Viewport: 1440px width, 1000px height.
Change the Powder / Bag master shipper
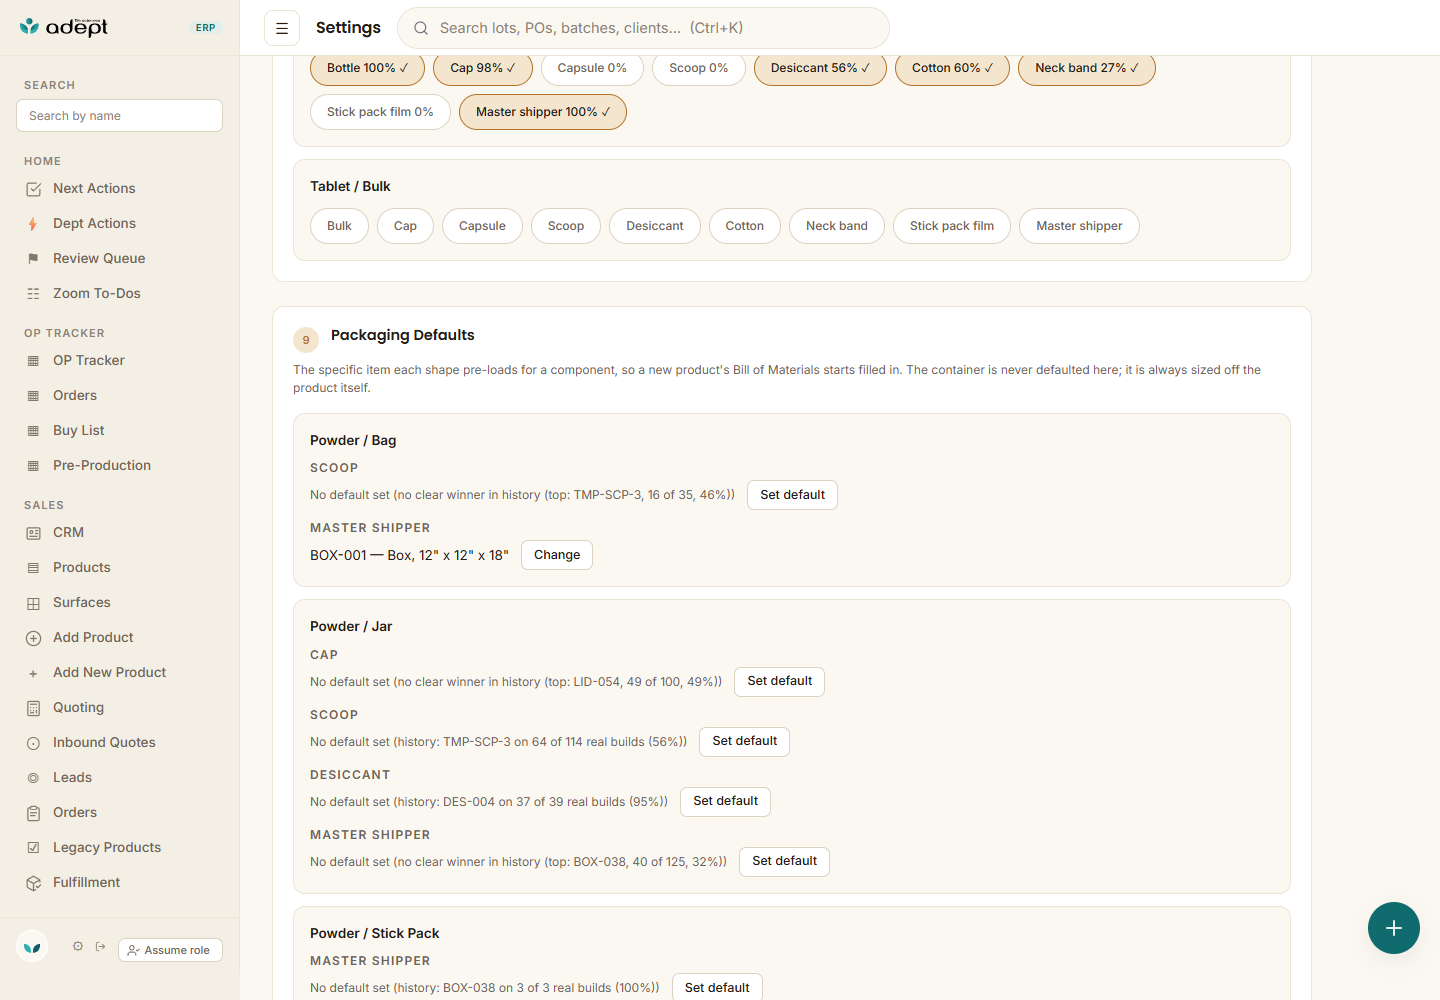pyautogui.click(x=557, y=555)
